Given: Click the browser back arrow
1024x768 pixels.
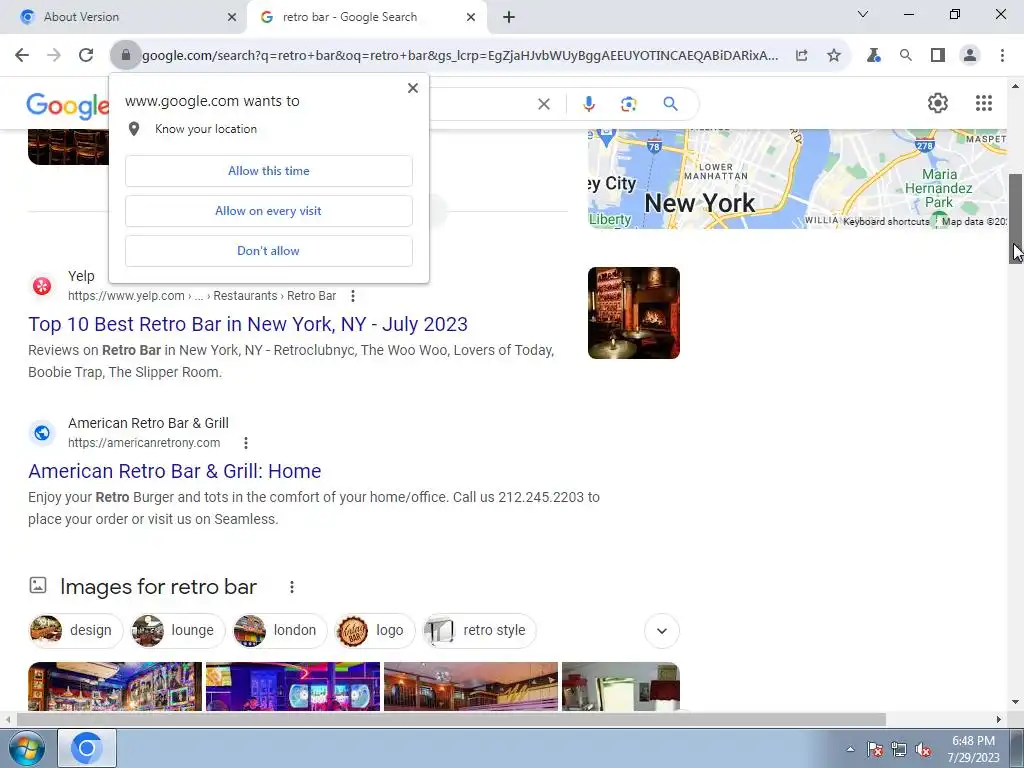Looking at the screenshot, I should pos(22,56).
